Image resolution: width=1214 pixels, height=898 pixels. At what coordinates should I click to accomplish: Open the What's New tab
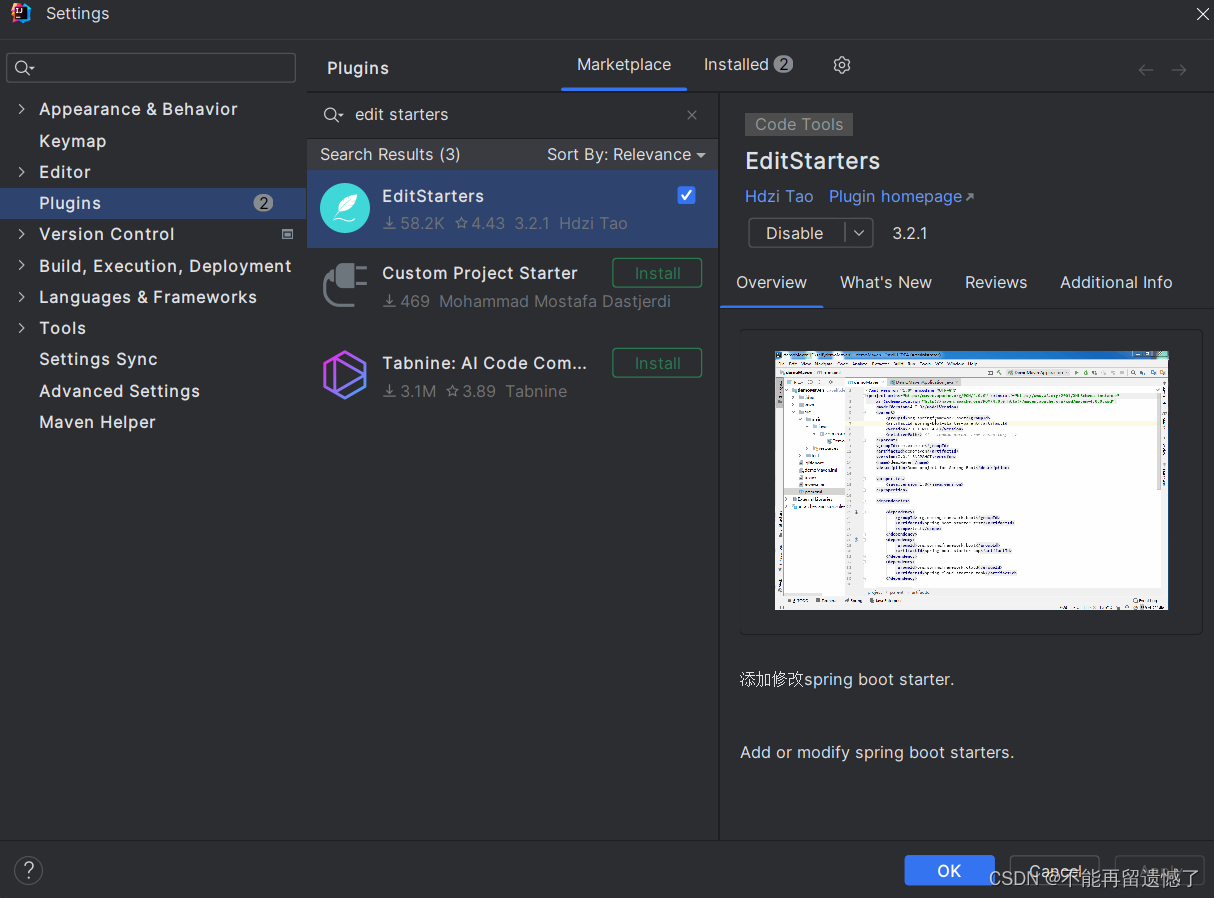[886, 282]
